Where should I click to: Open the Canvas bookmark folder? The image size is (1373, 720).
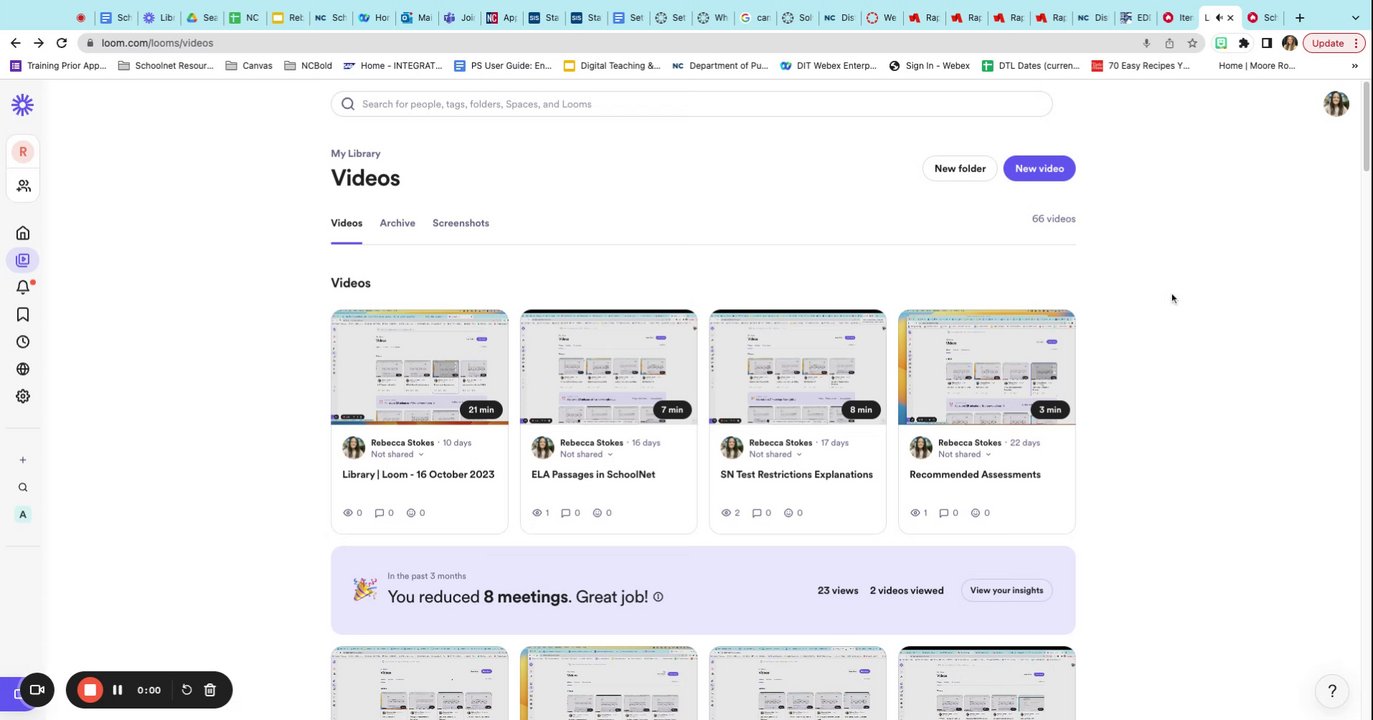[249, 66]
